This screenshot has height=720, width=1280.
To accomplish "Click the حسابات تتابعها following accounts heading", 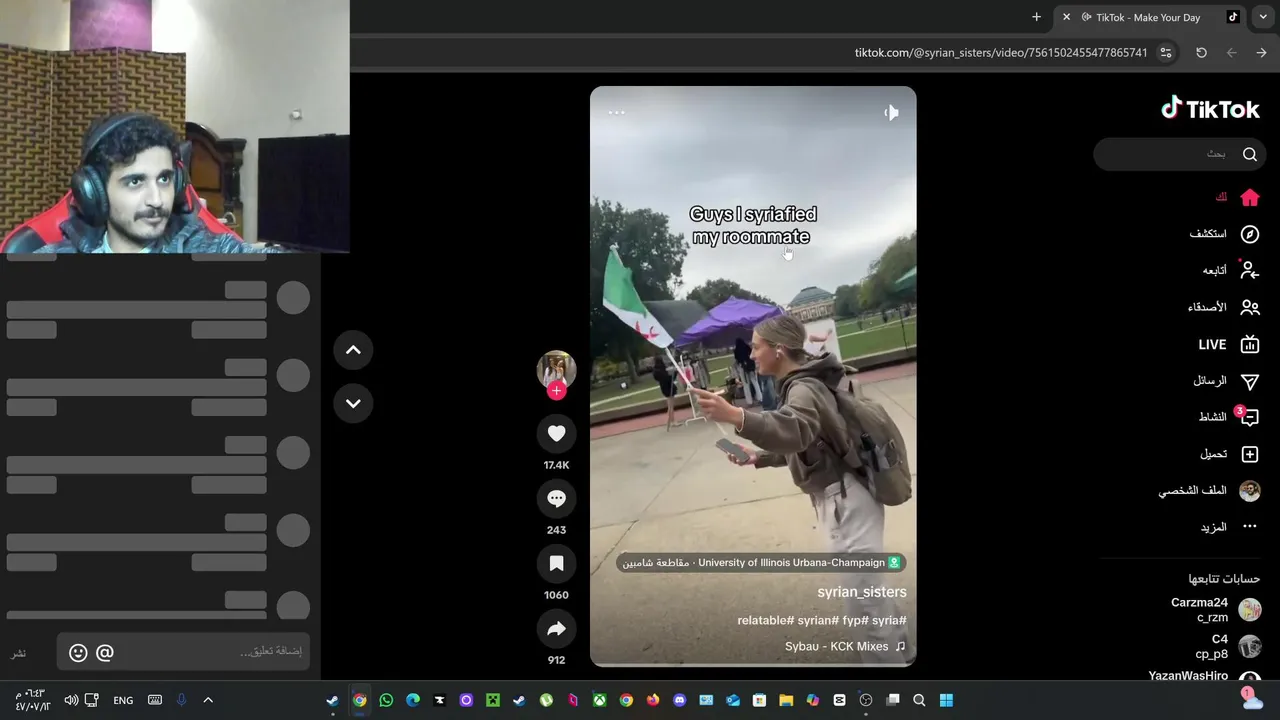I will (1224, 578).
